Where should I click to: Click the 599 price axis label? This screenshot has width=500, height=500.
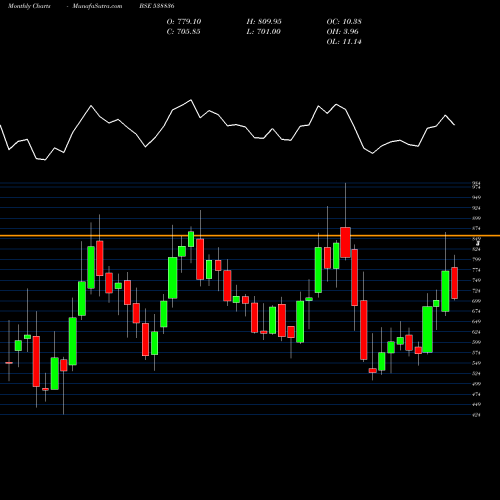[x=477, y=342]
